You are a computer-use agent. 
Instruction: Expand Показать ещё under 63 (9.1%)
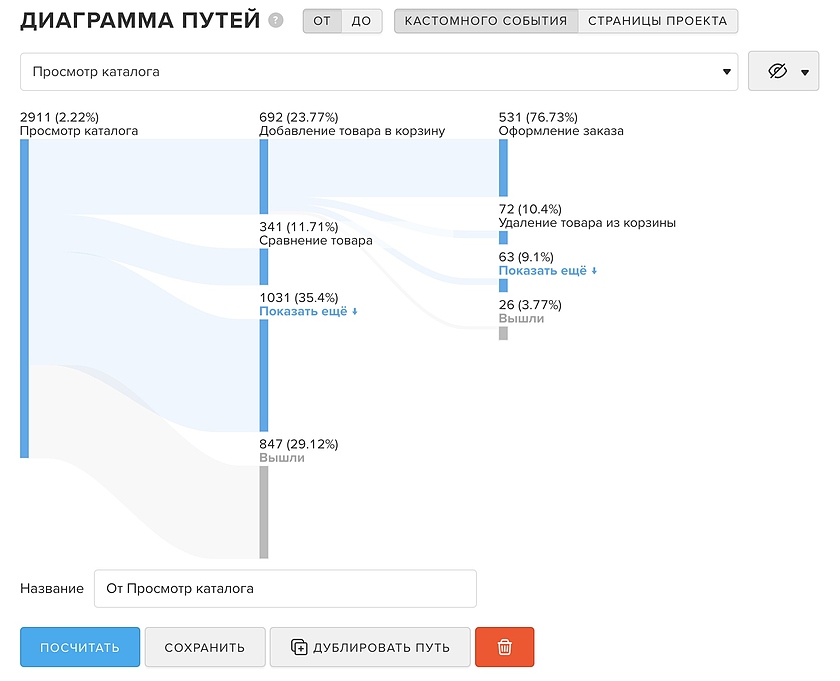pyautogui.click(x=548, y=270)
